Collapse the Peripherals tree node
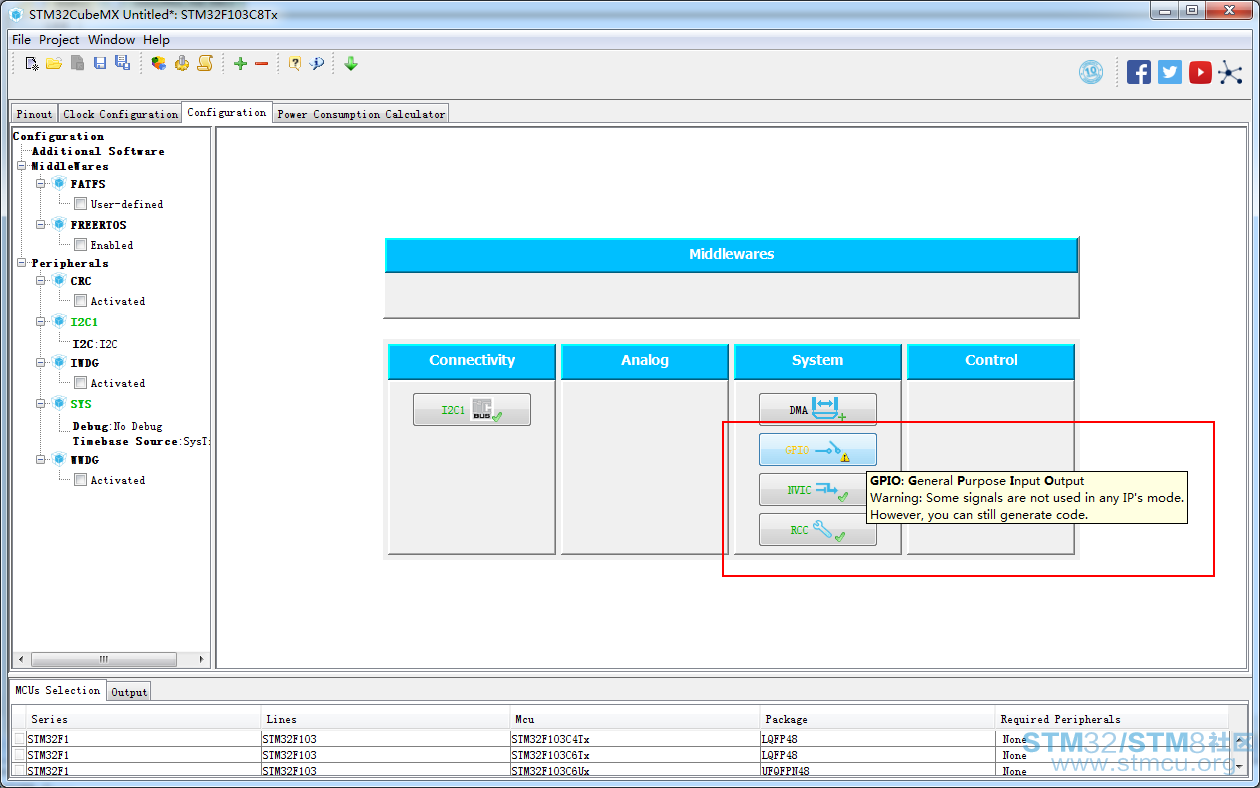Viewport: 1260px width, 788px height. pyautogui.click(x=22, y=263)
